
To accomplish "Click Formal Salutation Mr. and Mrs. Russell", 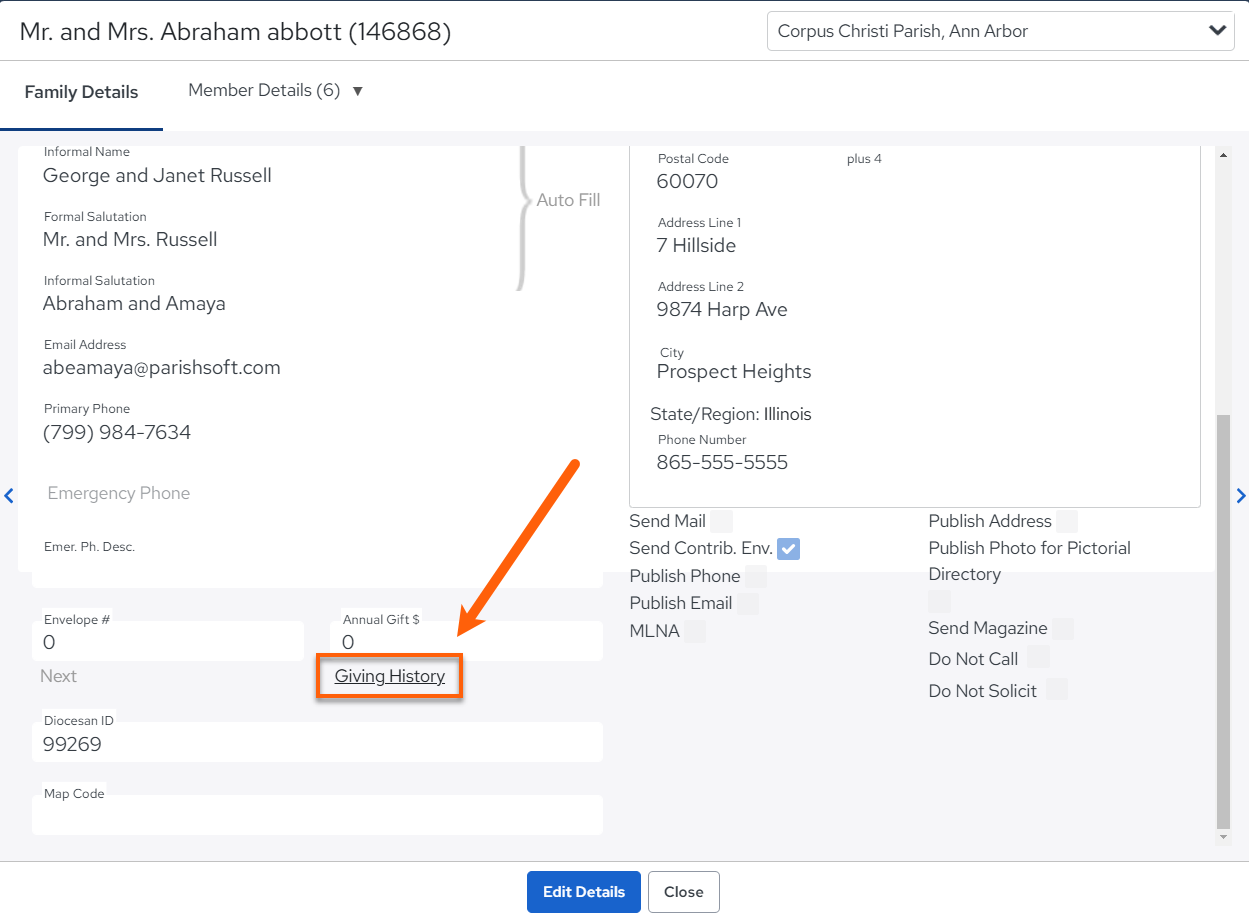I will tap(130, 240).
